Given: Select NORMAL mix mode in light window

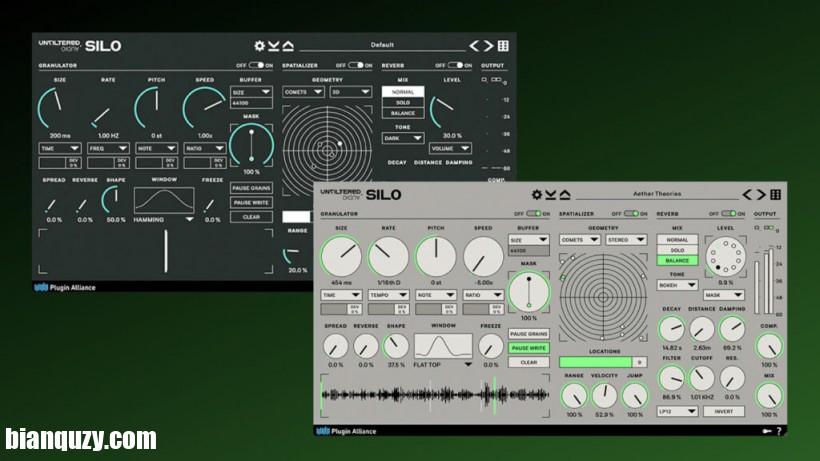Looking at the screenshot, I should pos(677,240).
